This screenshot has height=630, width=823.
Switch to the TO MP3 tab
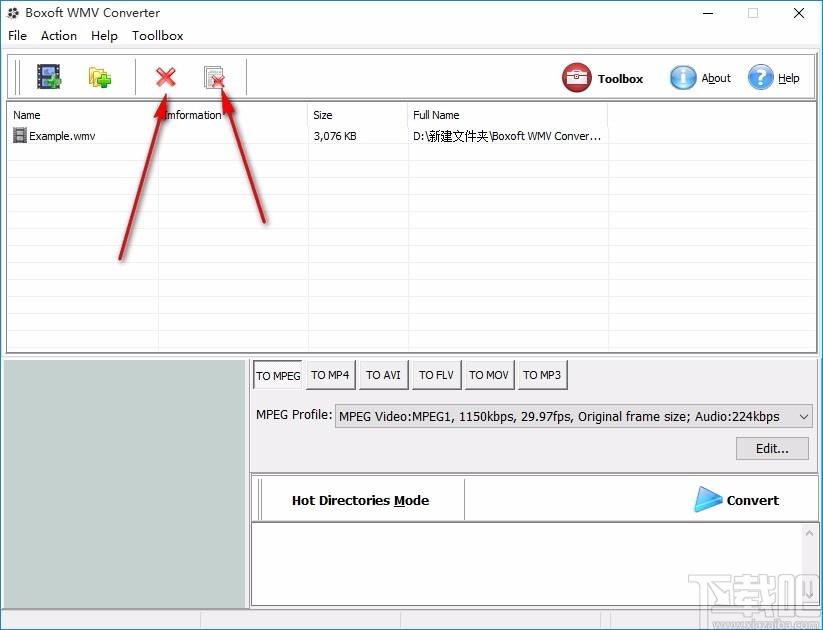[x=542, y=375]
